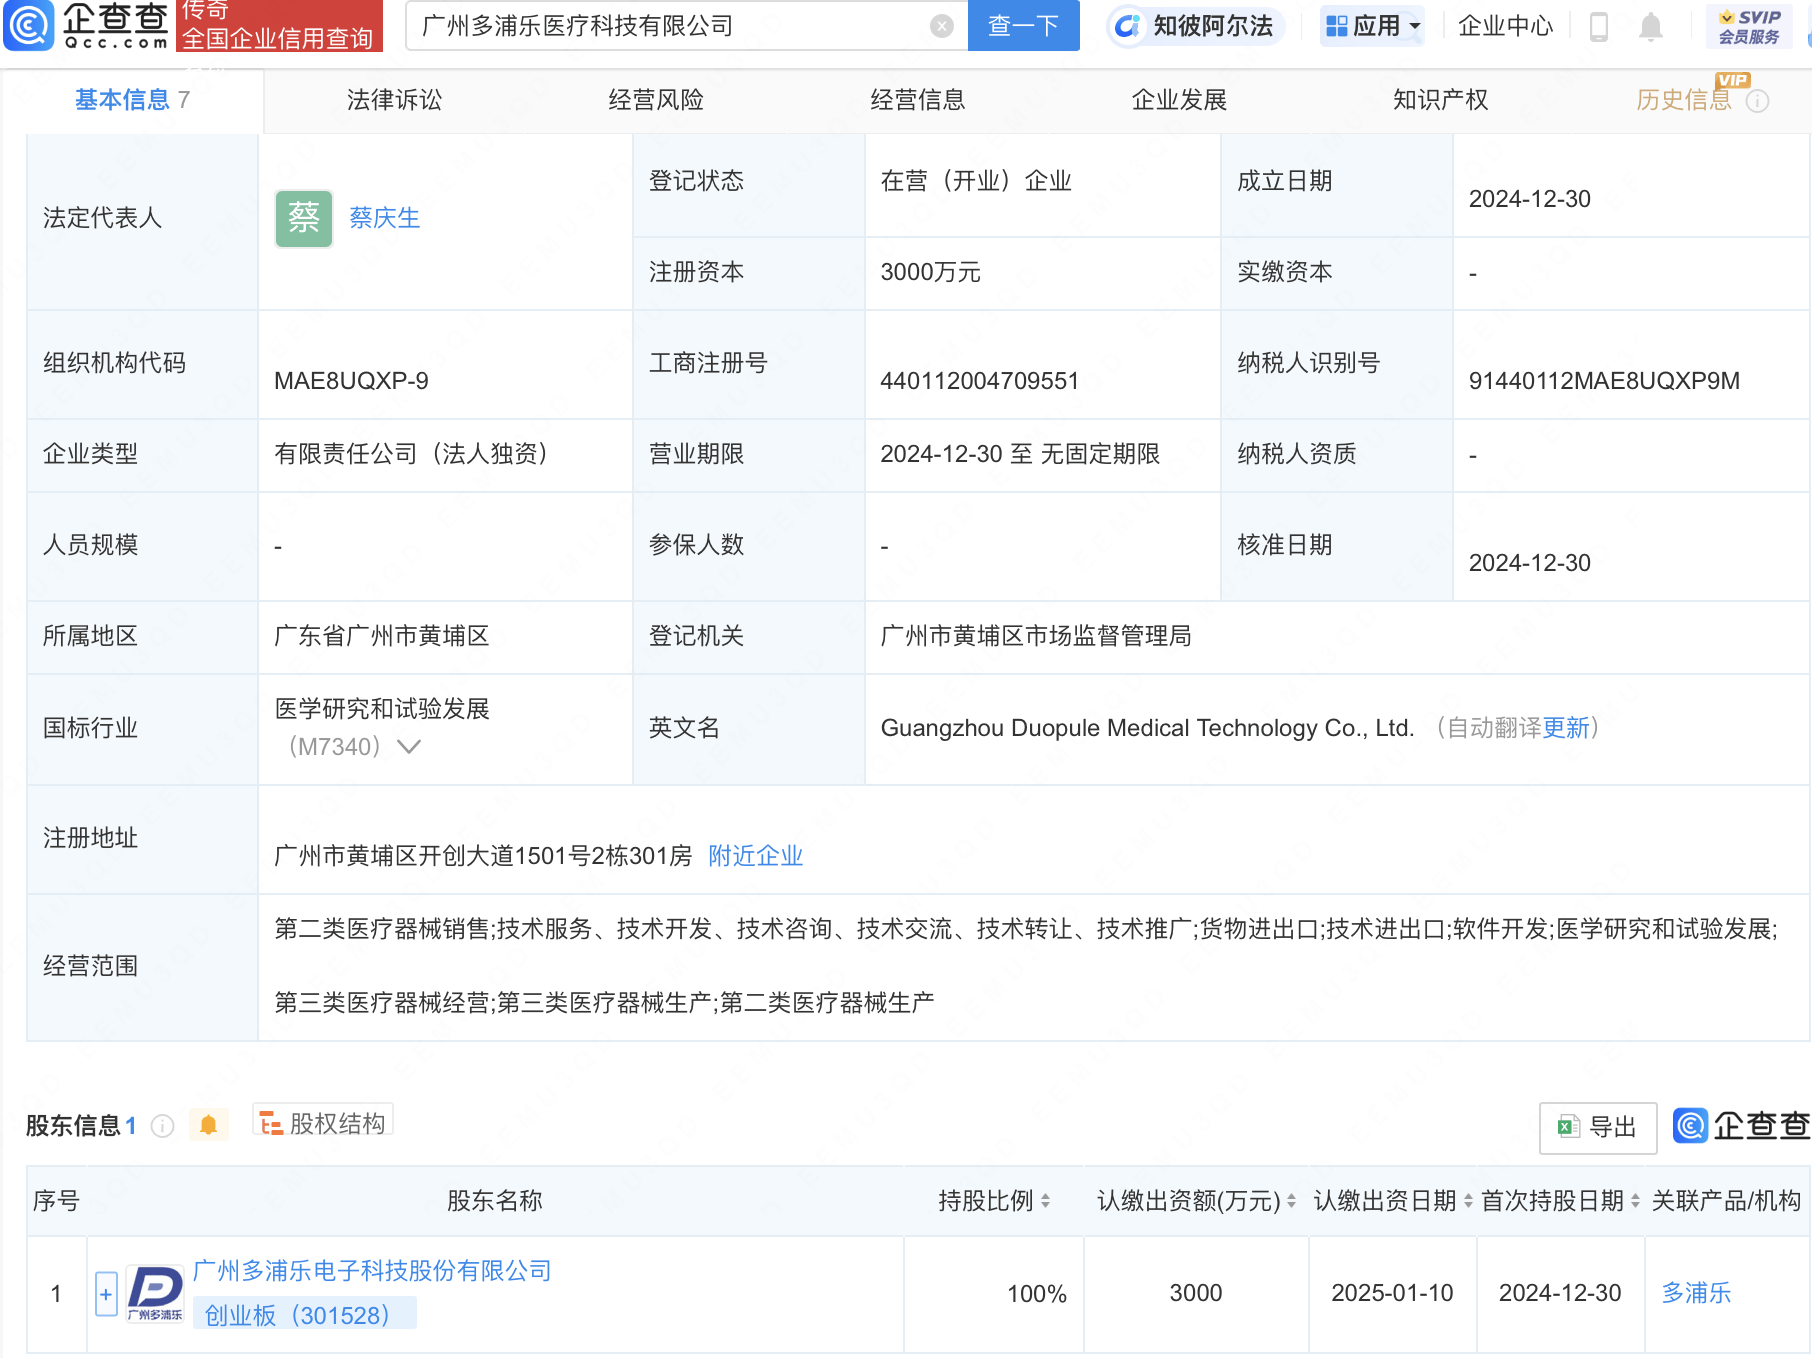Click the Qcc.com logo icon
Viewport: 1812px width, 1358px height.
pyautogui.click(x=30, y=25)
